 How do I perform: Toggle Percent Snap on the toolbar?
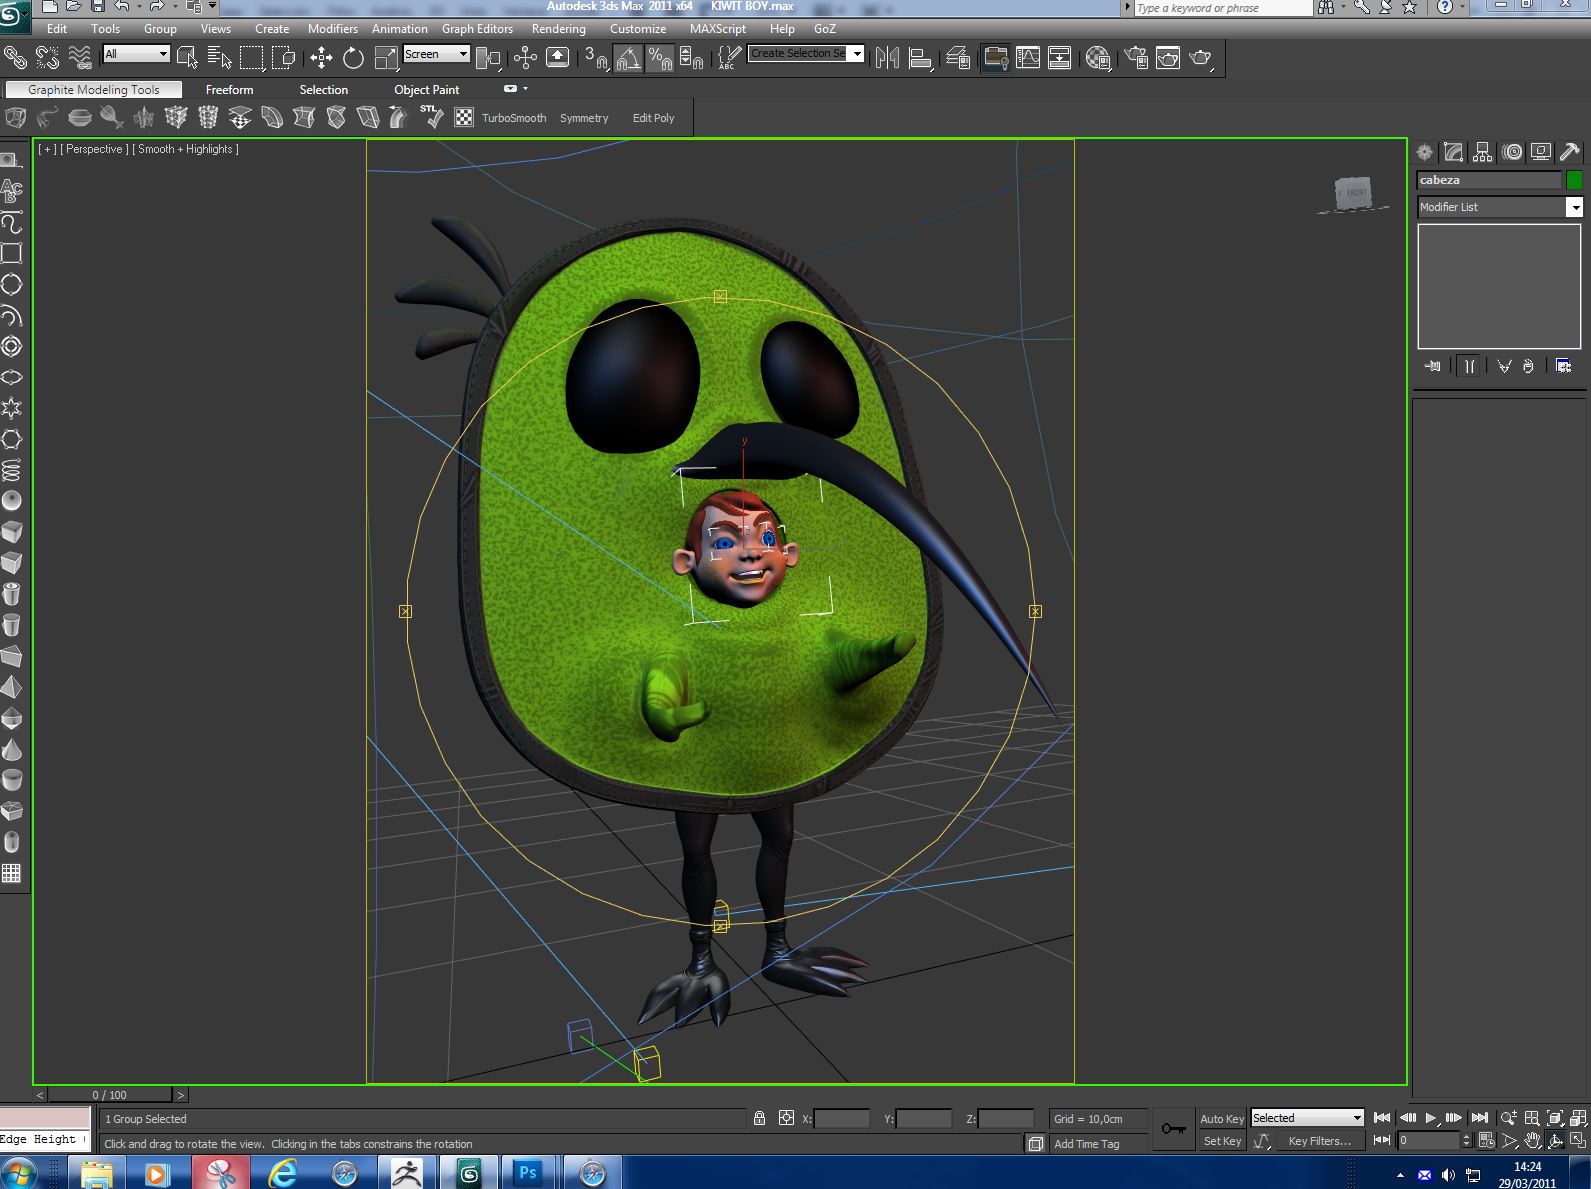click(660, 58)
